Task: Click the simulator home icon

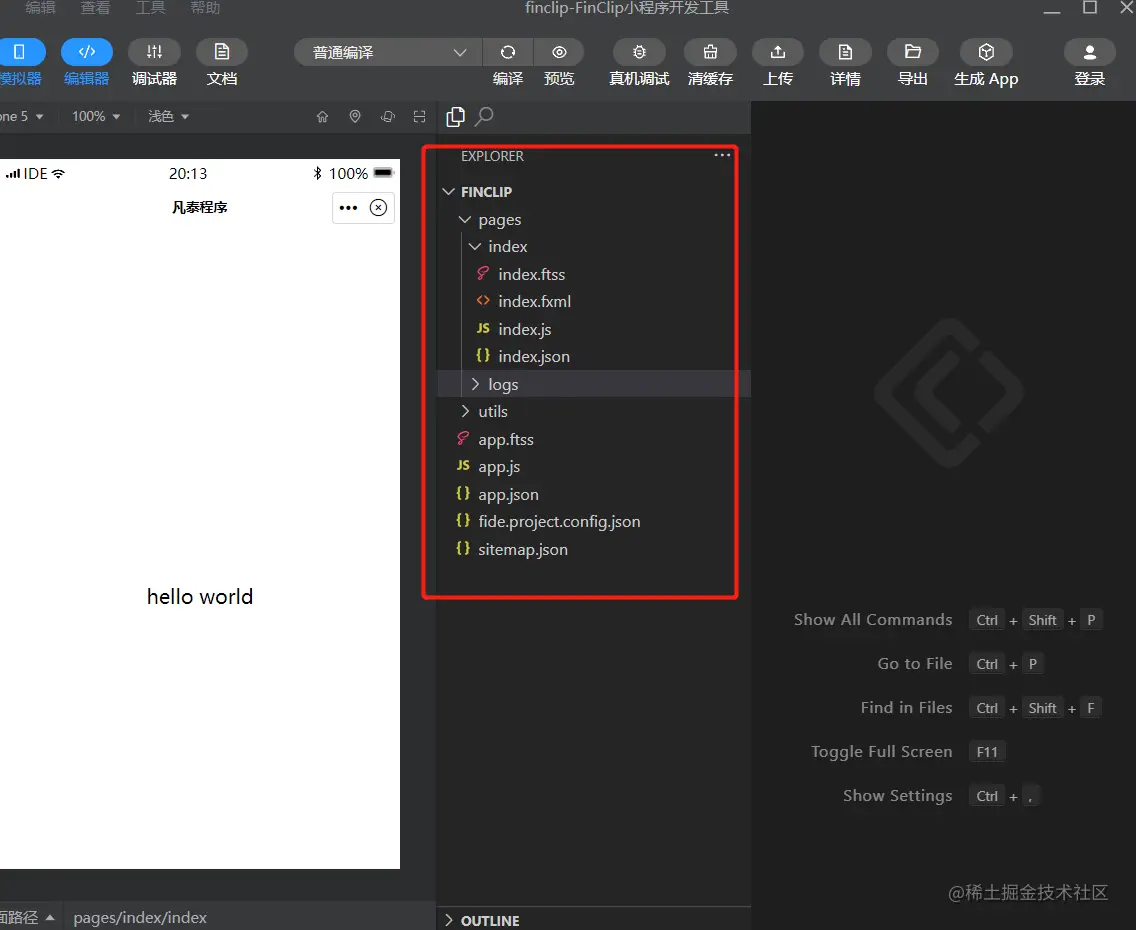Action: (x=322, y=117)
